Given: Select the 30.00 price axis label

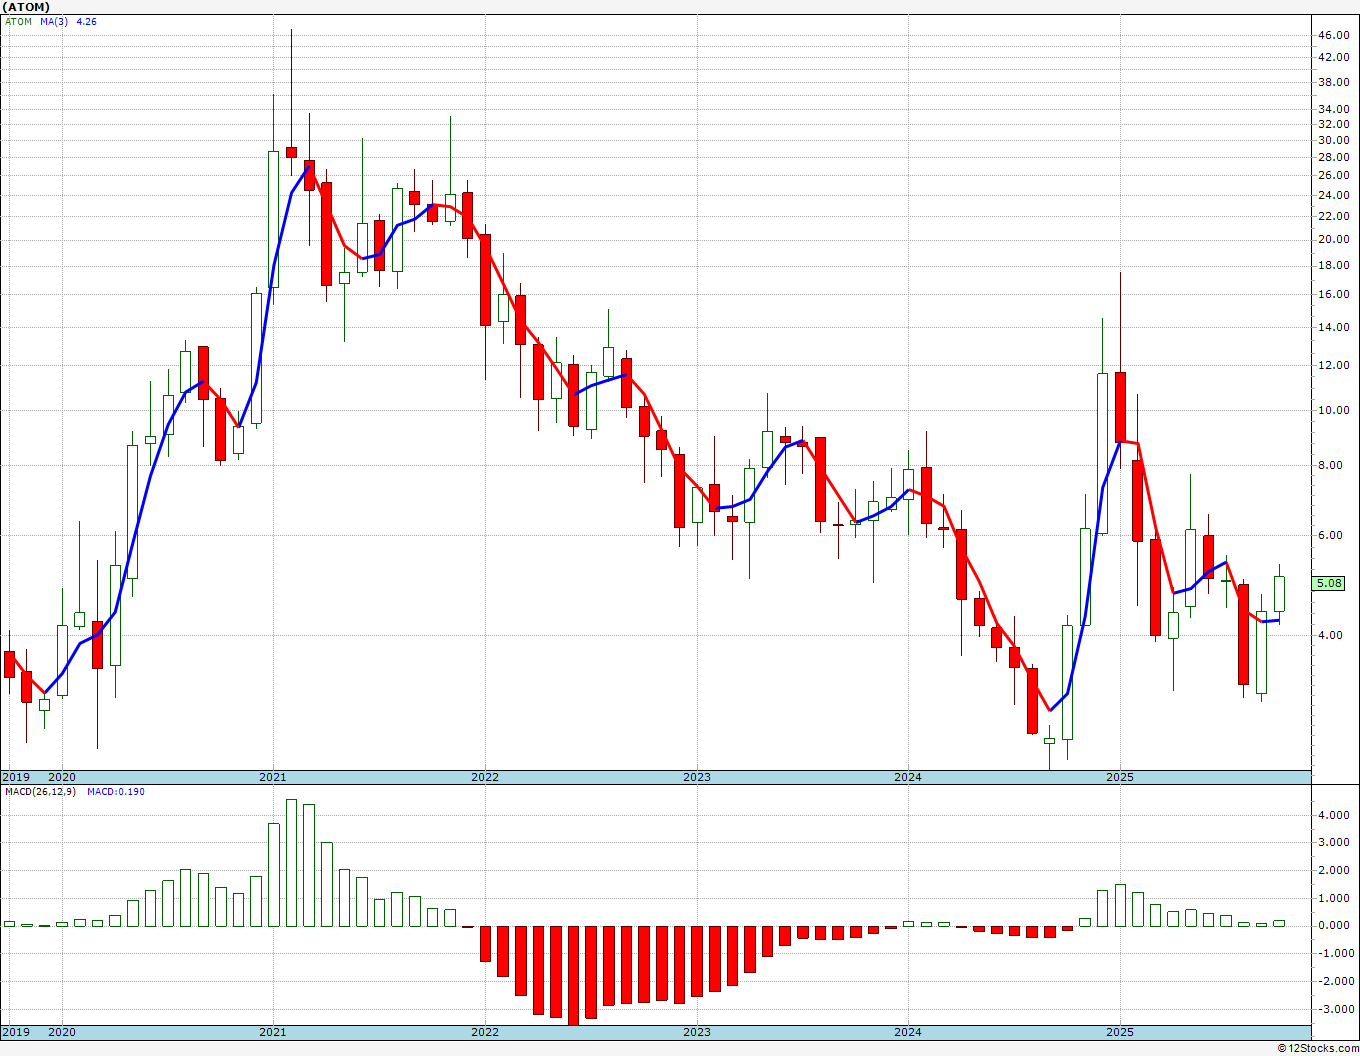Looking at the screenshot, I should [1334, 141].
